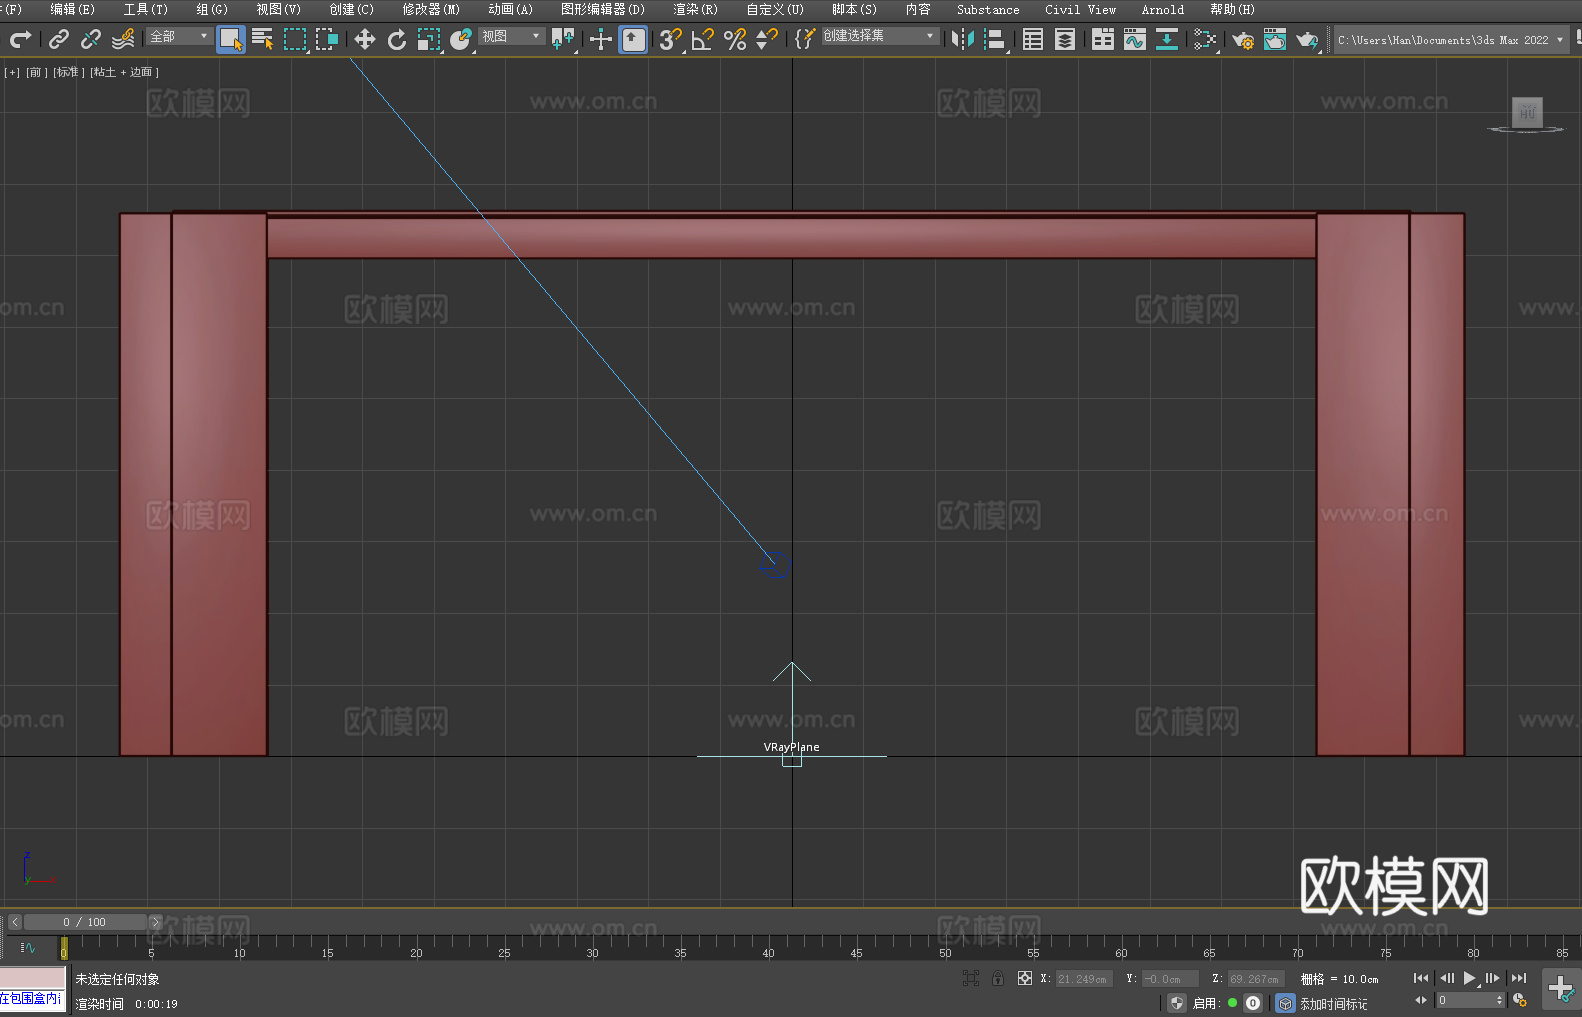
Task: Expand the project path dropdown
Action: [1560, 40]
